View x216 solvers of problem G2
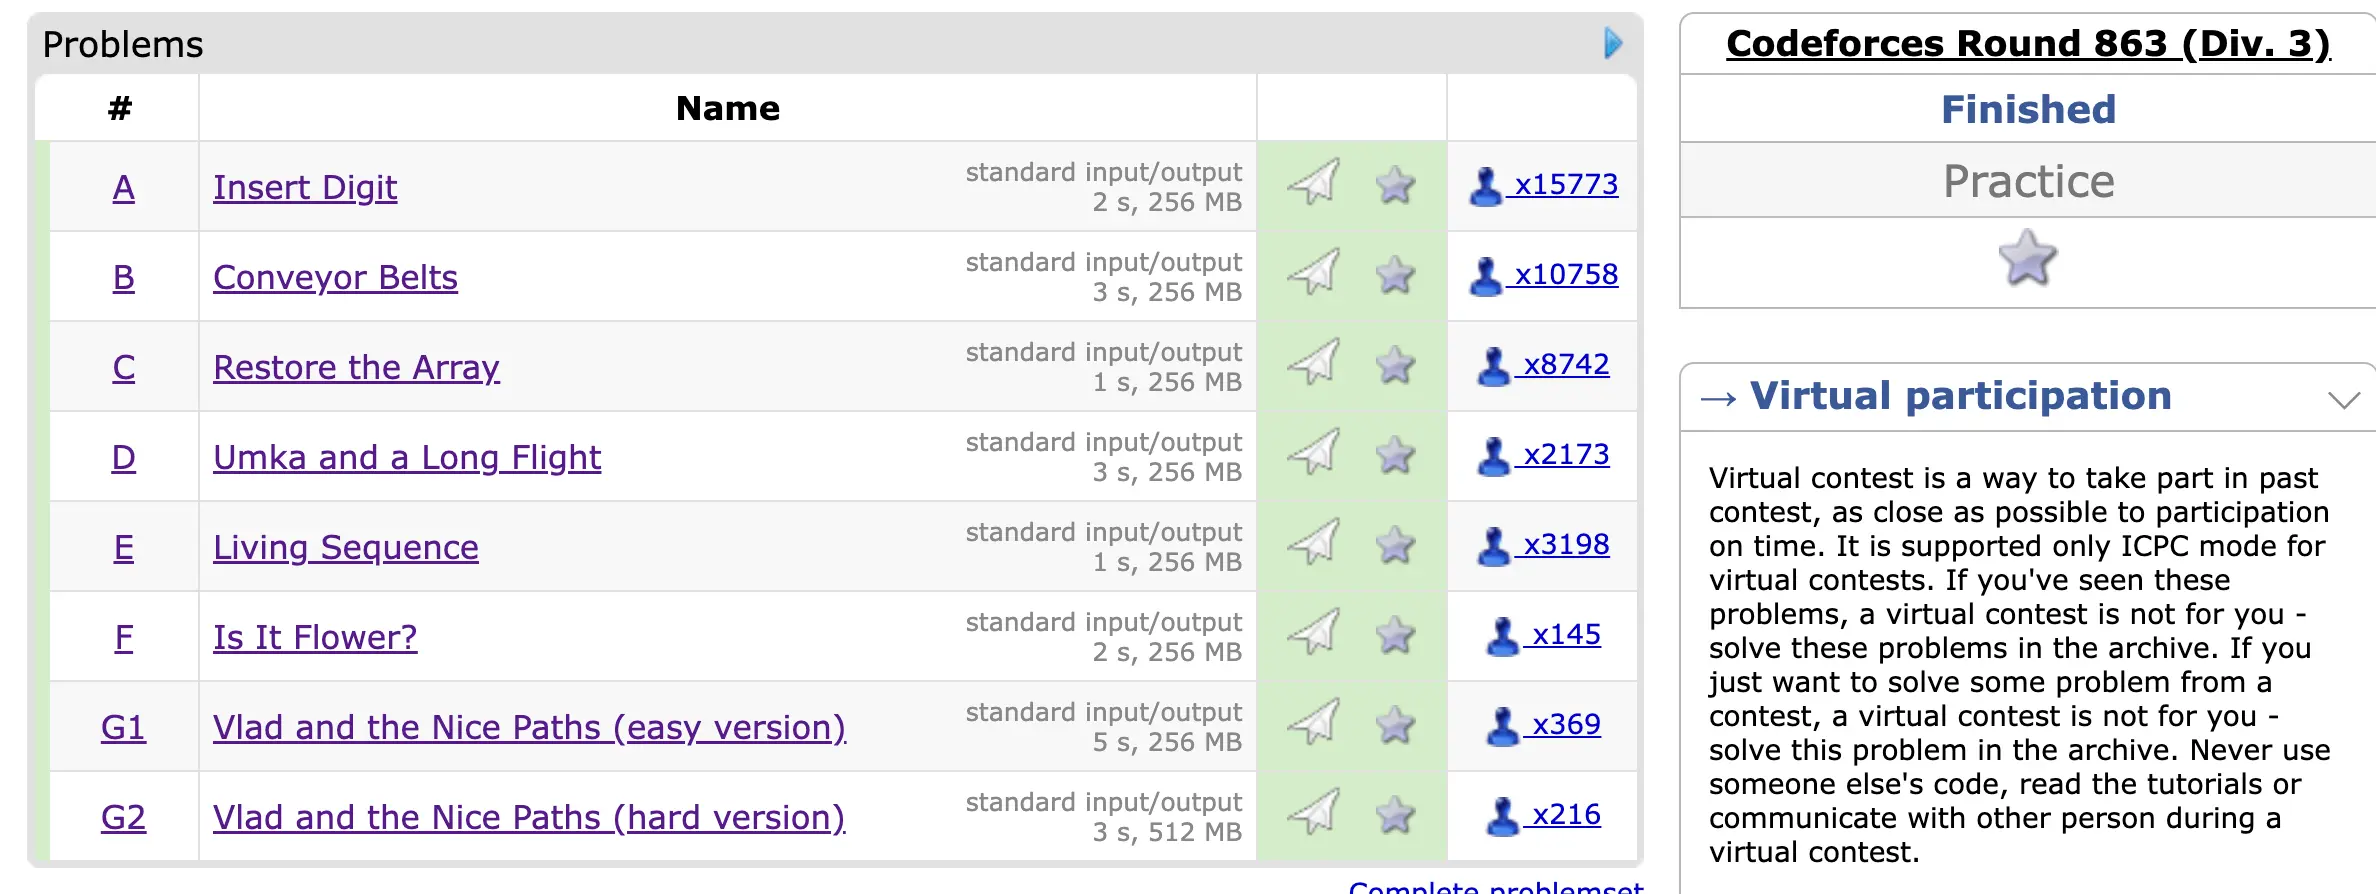The image size is (2376, 894). coord(1543,815)
